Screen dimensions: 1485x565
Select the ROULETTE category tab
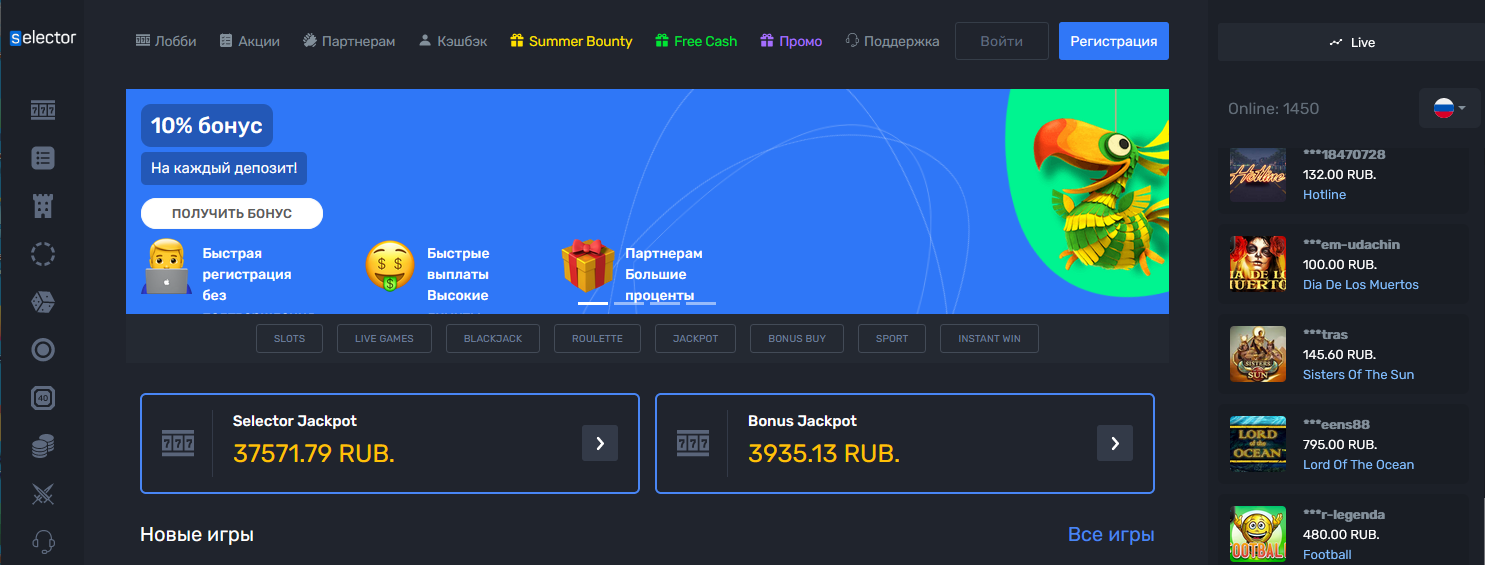pos(597,339)
